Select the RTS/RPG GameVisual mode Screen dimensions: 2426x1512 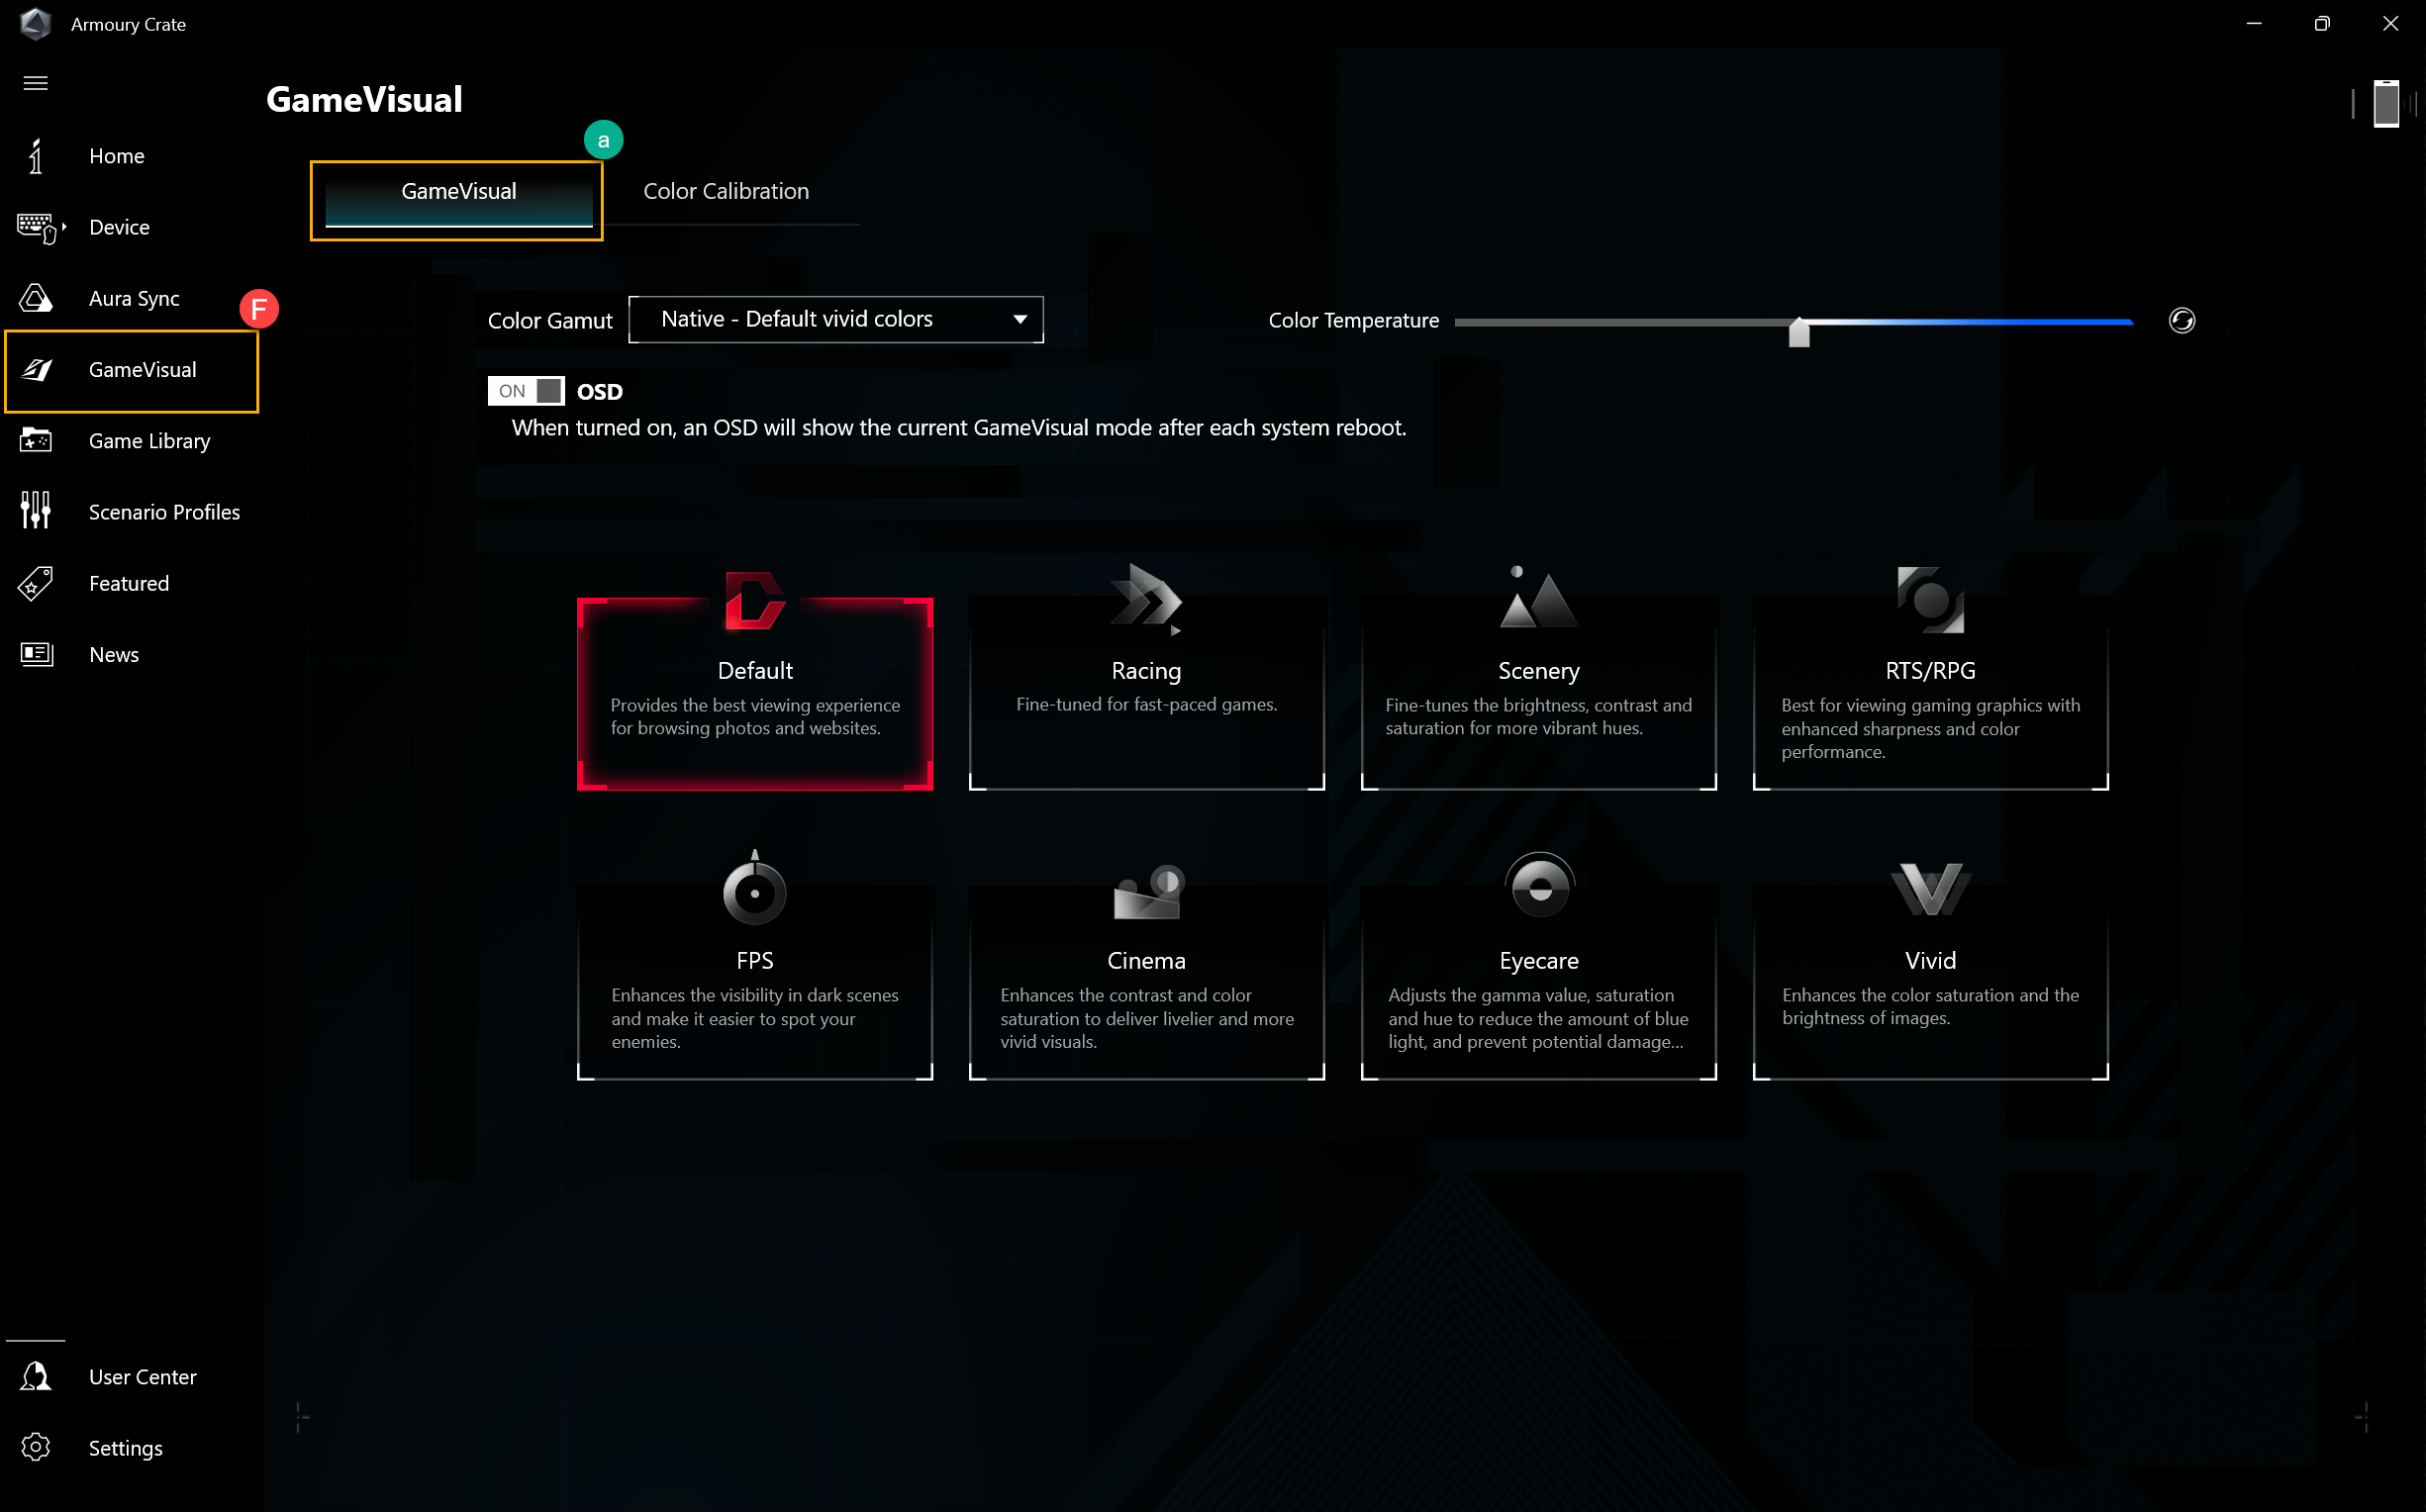click(1930, 671)
